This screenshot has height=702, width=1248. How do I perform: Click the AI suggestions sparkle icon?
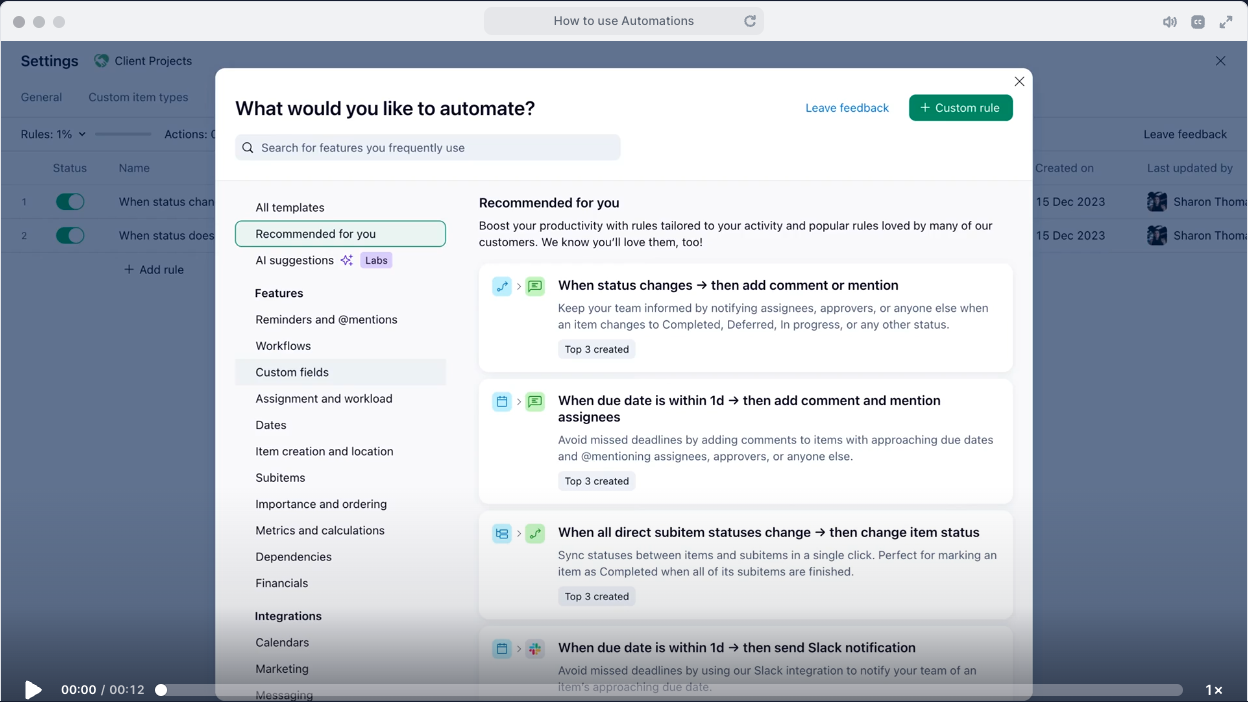346,261
